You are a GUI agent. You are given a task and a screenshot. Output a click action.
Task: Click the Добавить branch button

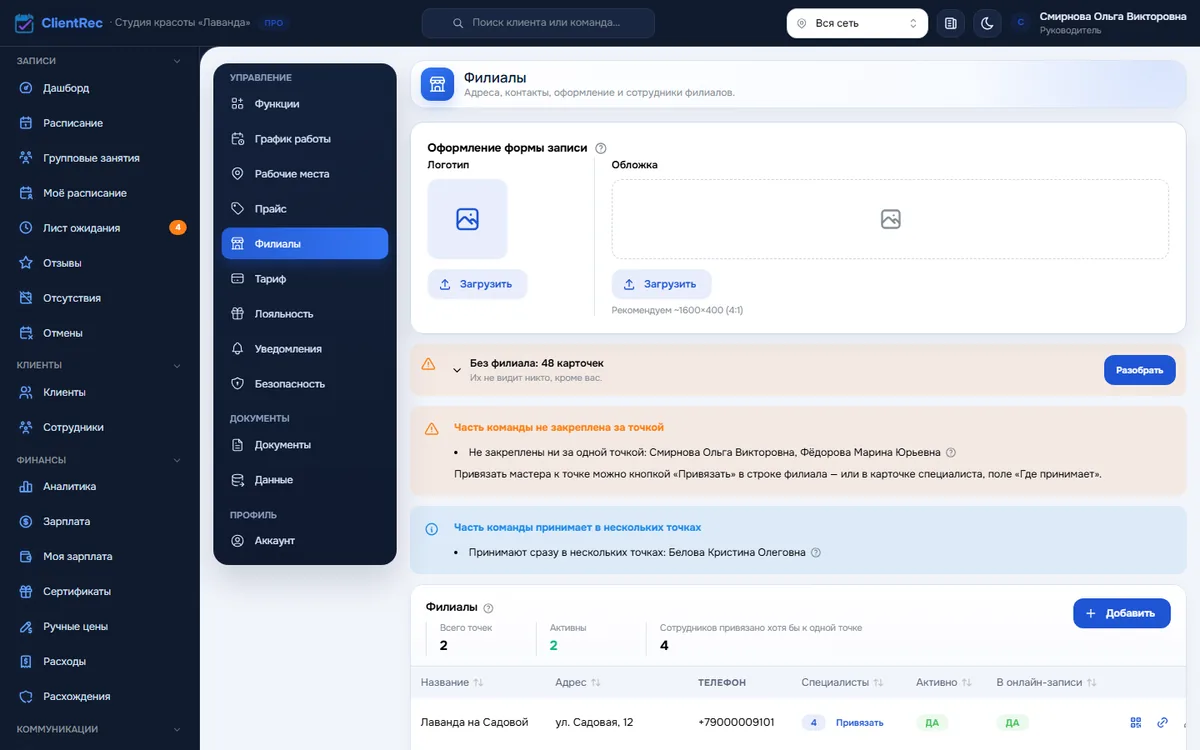(1122, 613)
